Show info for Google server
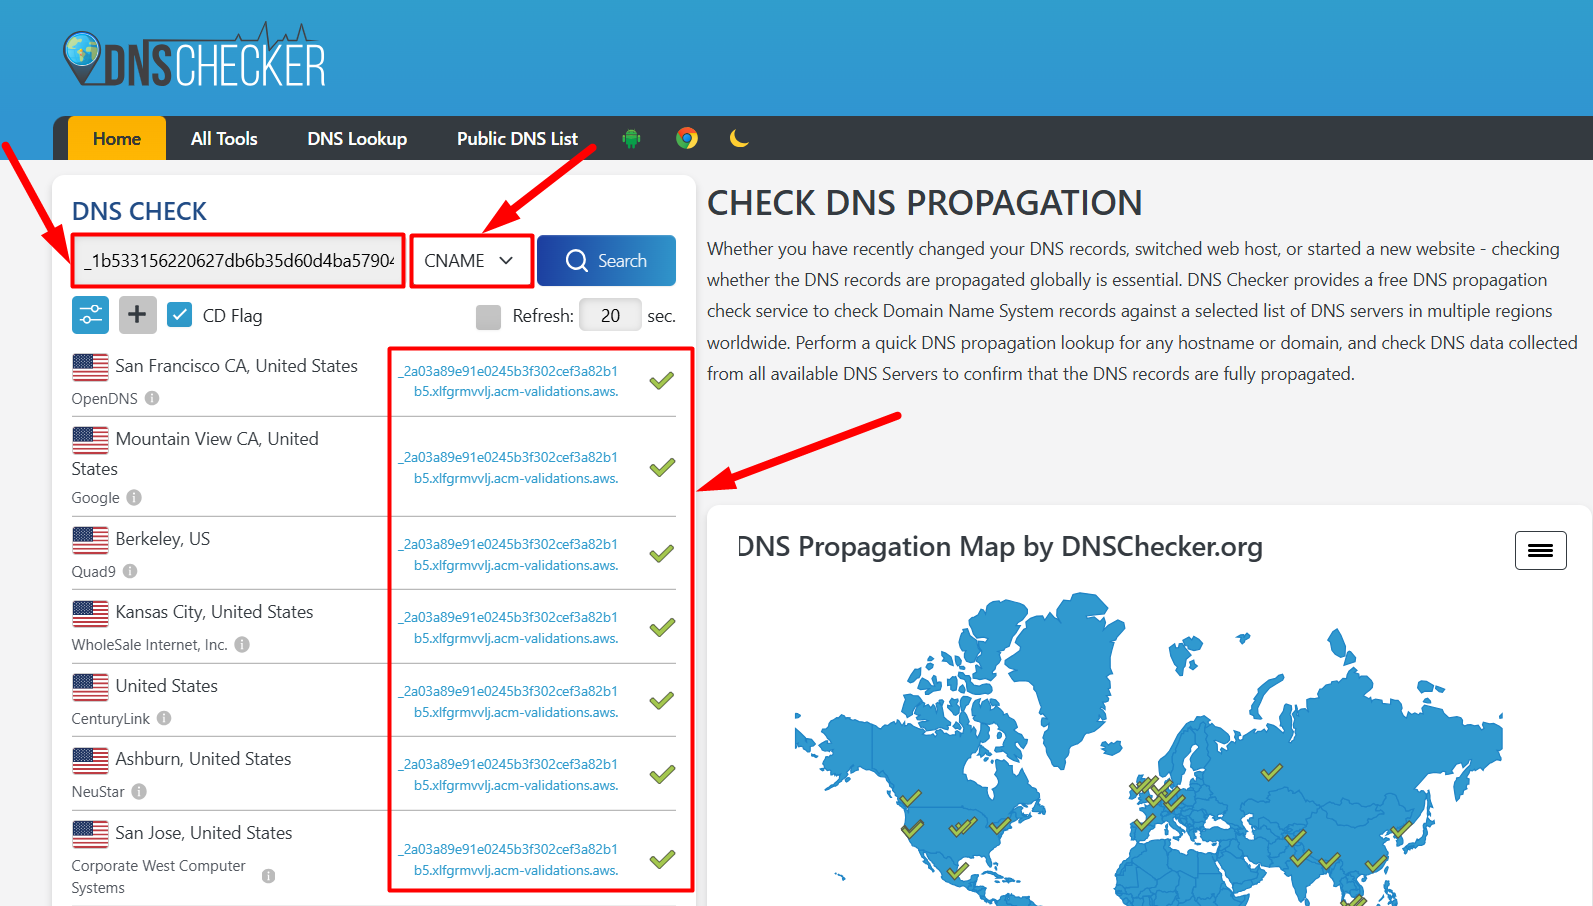 (134, 497)
